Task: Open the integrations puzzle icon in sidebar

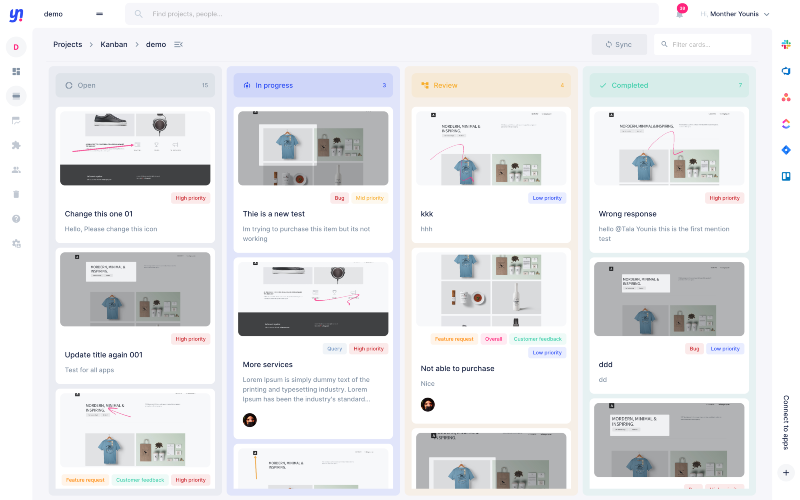Action: pos(16,145)
